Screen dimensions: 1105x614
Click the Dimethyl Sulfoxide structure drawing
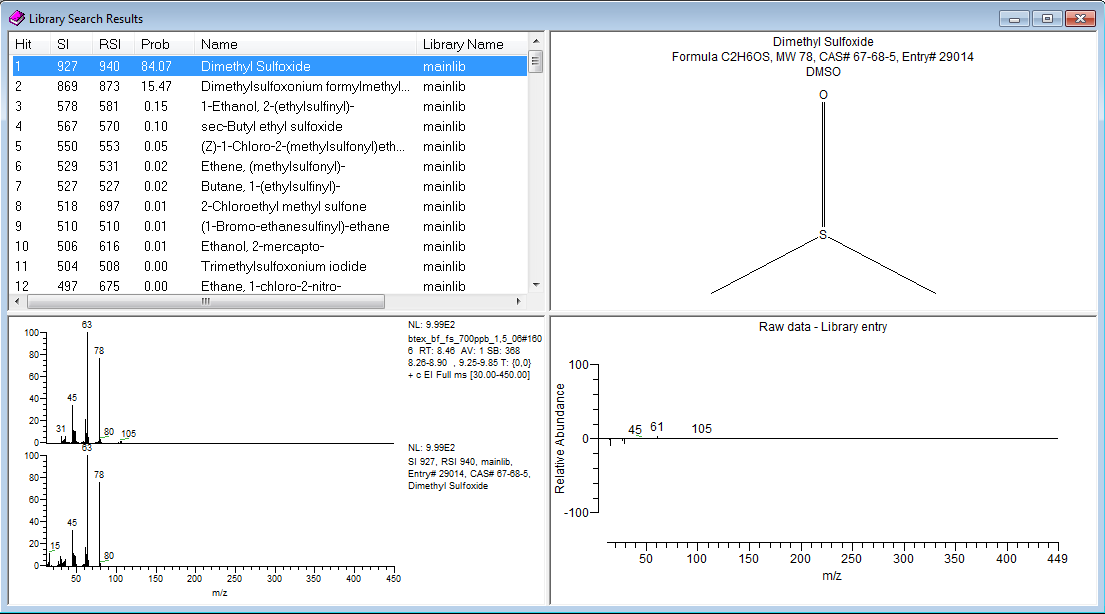[x=823, y=192]
